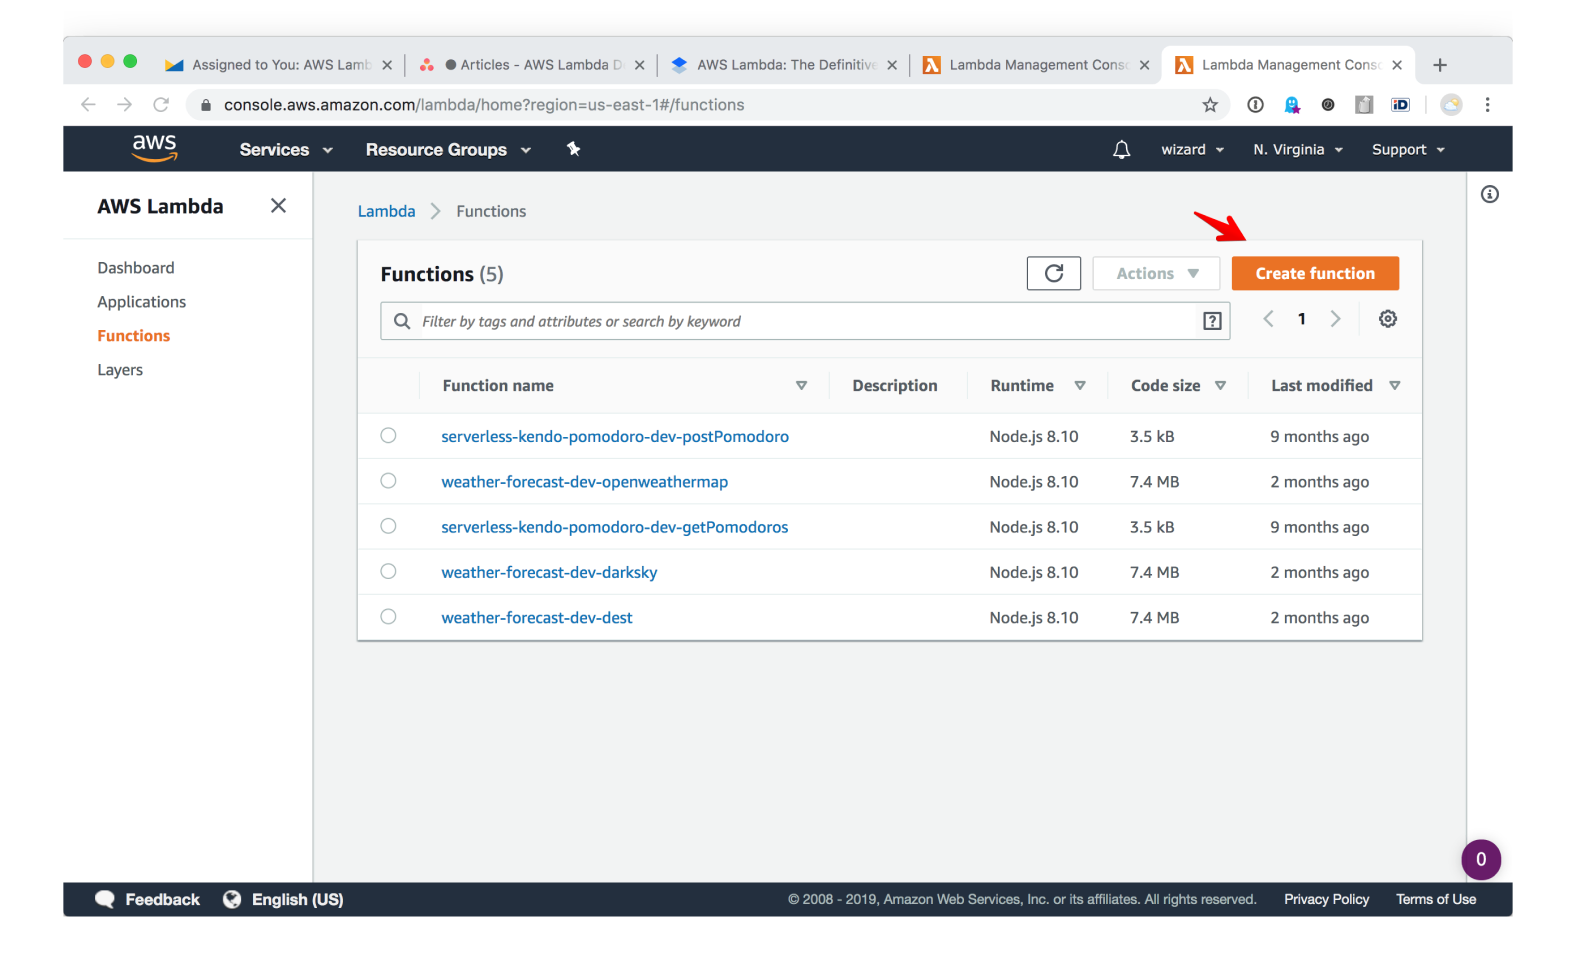Go to the AWS home logo

pos(154,148)
